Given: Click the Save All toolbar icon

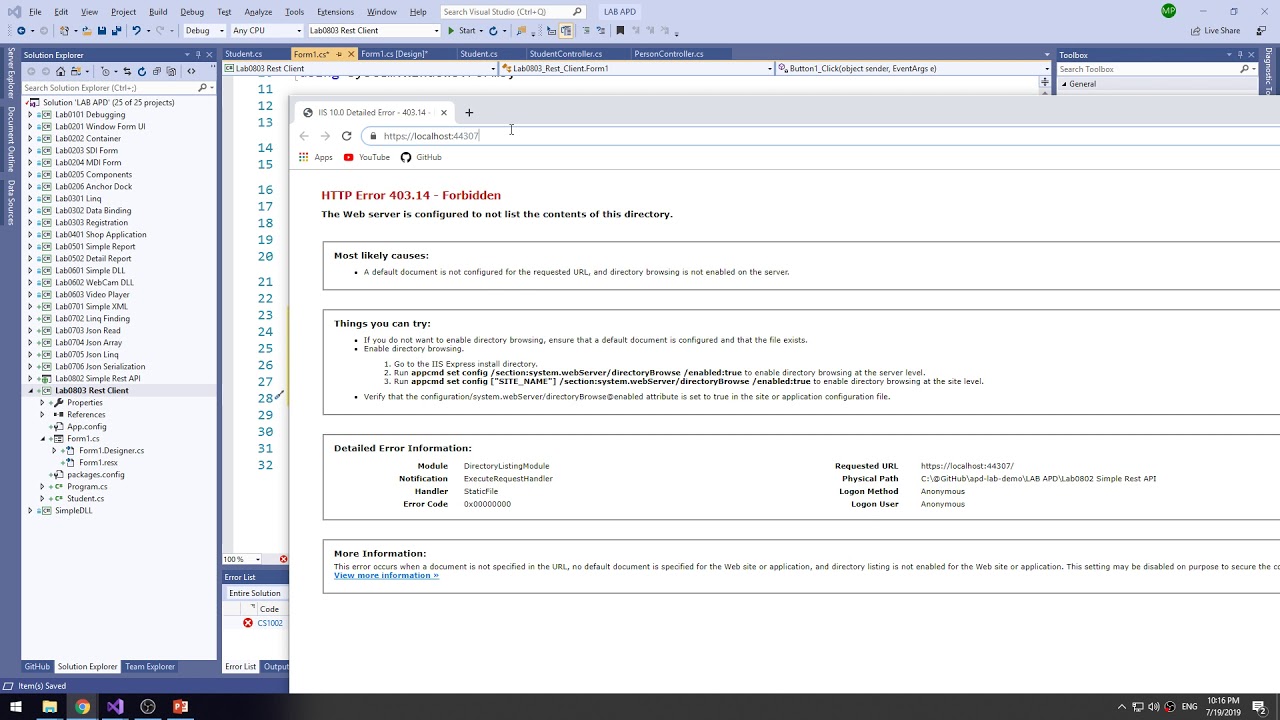Looking at the screenshot, I should [117, 31].
